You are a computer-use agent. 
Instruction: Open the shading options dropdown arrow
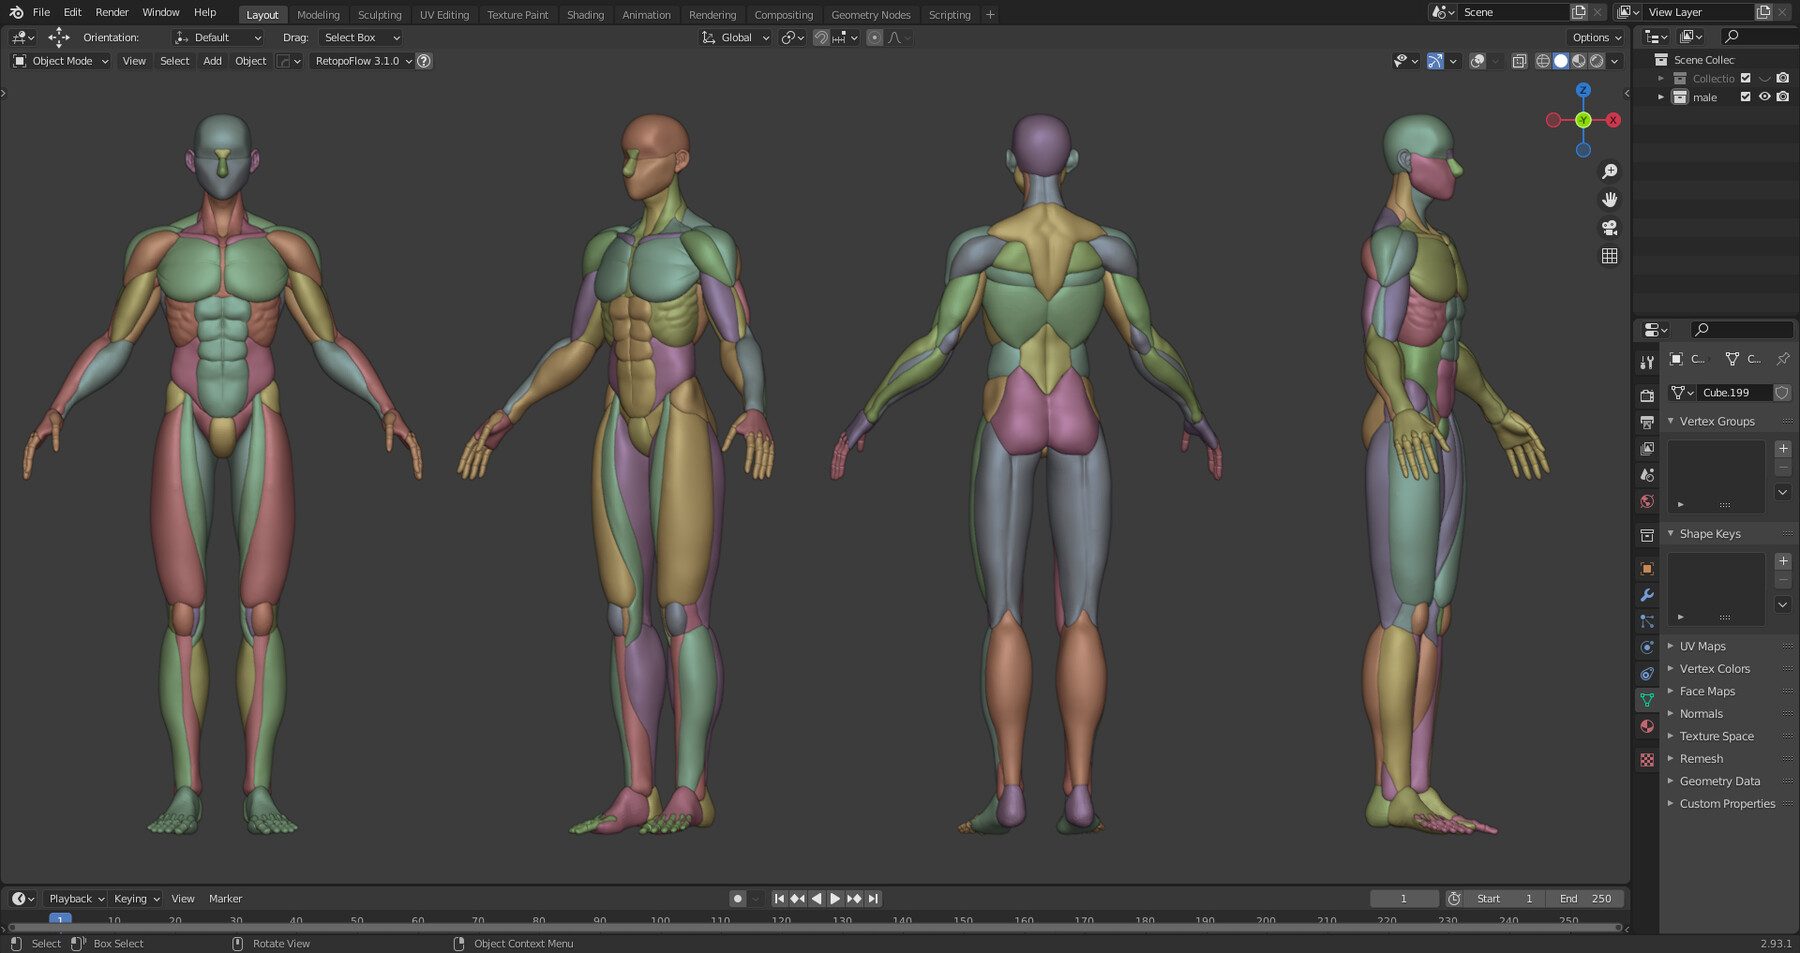tap(1614, 61)
